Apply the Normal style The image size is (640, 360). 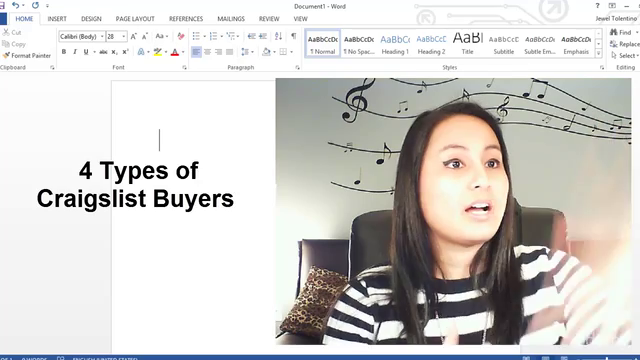(x=322, y=44)
